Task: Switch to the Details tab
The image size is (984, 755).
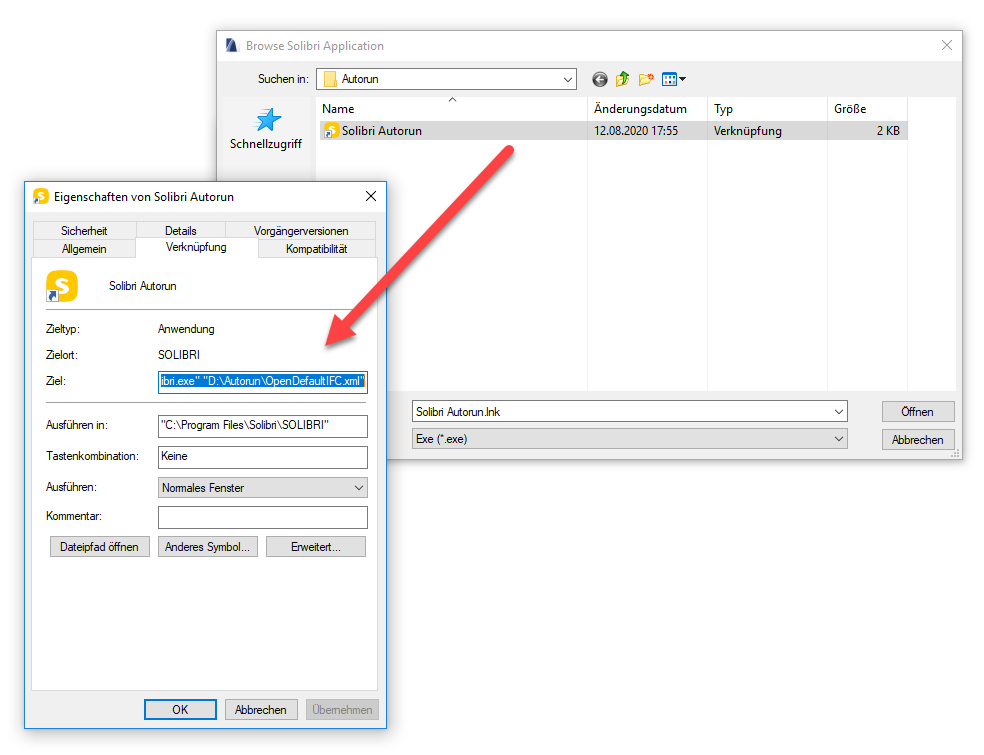Action: click(181, 230)
